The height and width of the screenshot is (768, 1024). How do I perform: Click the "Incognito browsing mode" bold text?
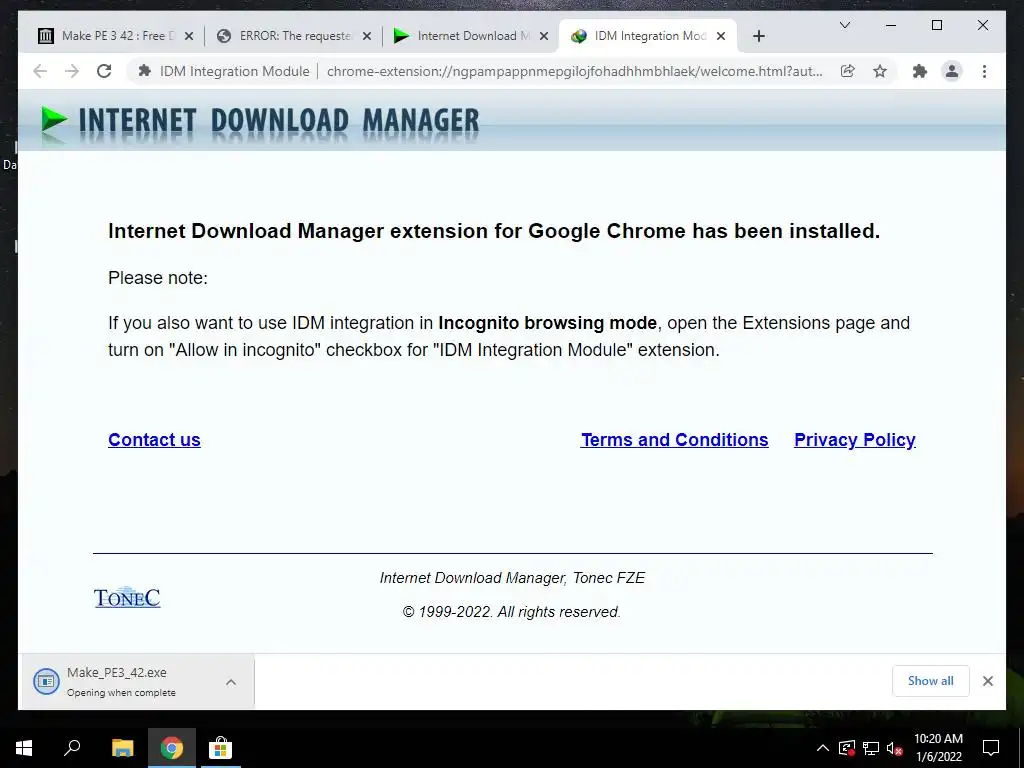[547, 323]
